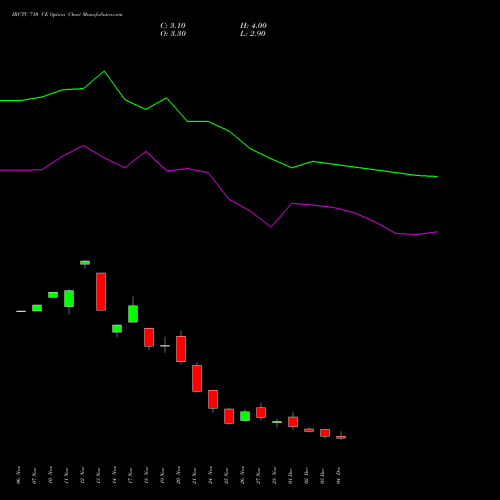
Task: Select the 04 Dec date label
Action: [x=338, y=475]
